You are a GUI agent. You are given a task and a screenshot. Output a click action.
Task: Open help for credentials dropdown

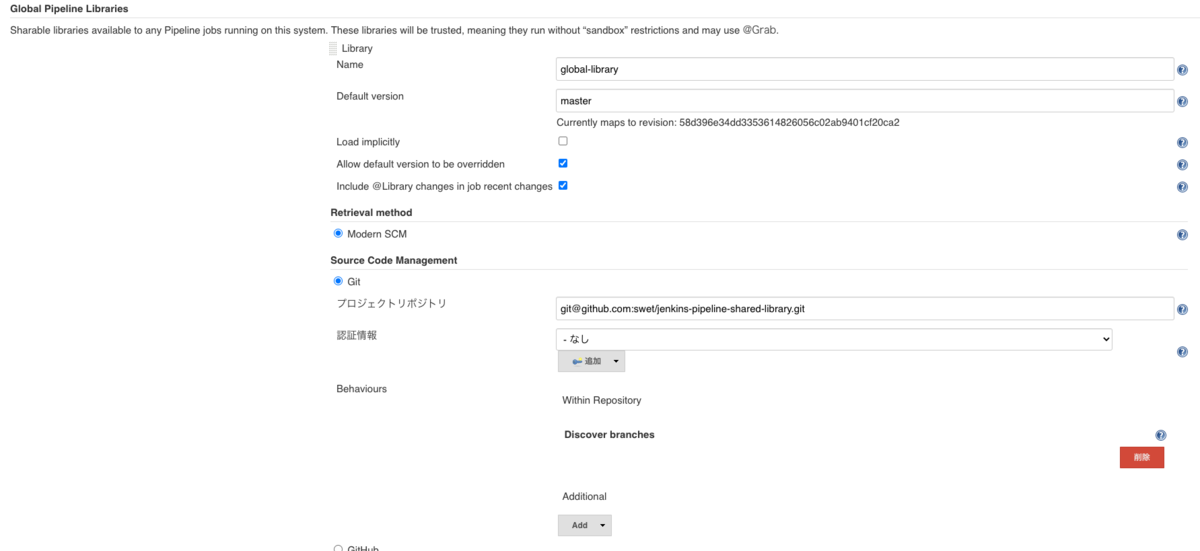pos(1182,352)
